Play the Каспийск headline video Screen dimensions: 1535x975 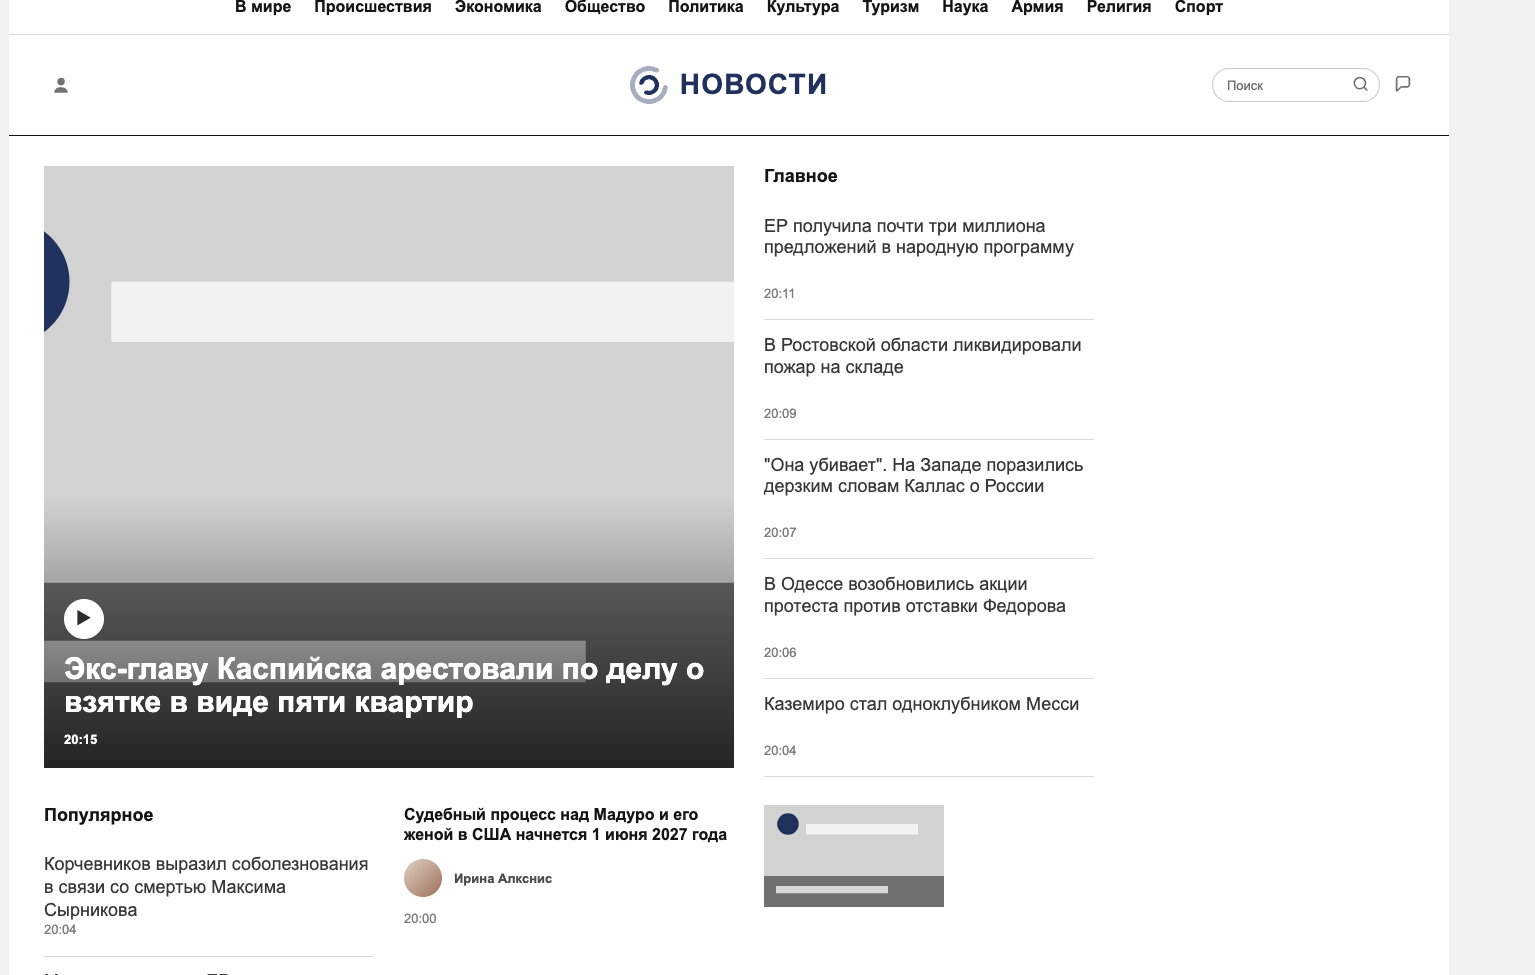[84, 618]
